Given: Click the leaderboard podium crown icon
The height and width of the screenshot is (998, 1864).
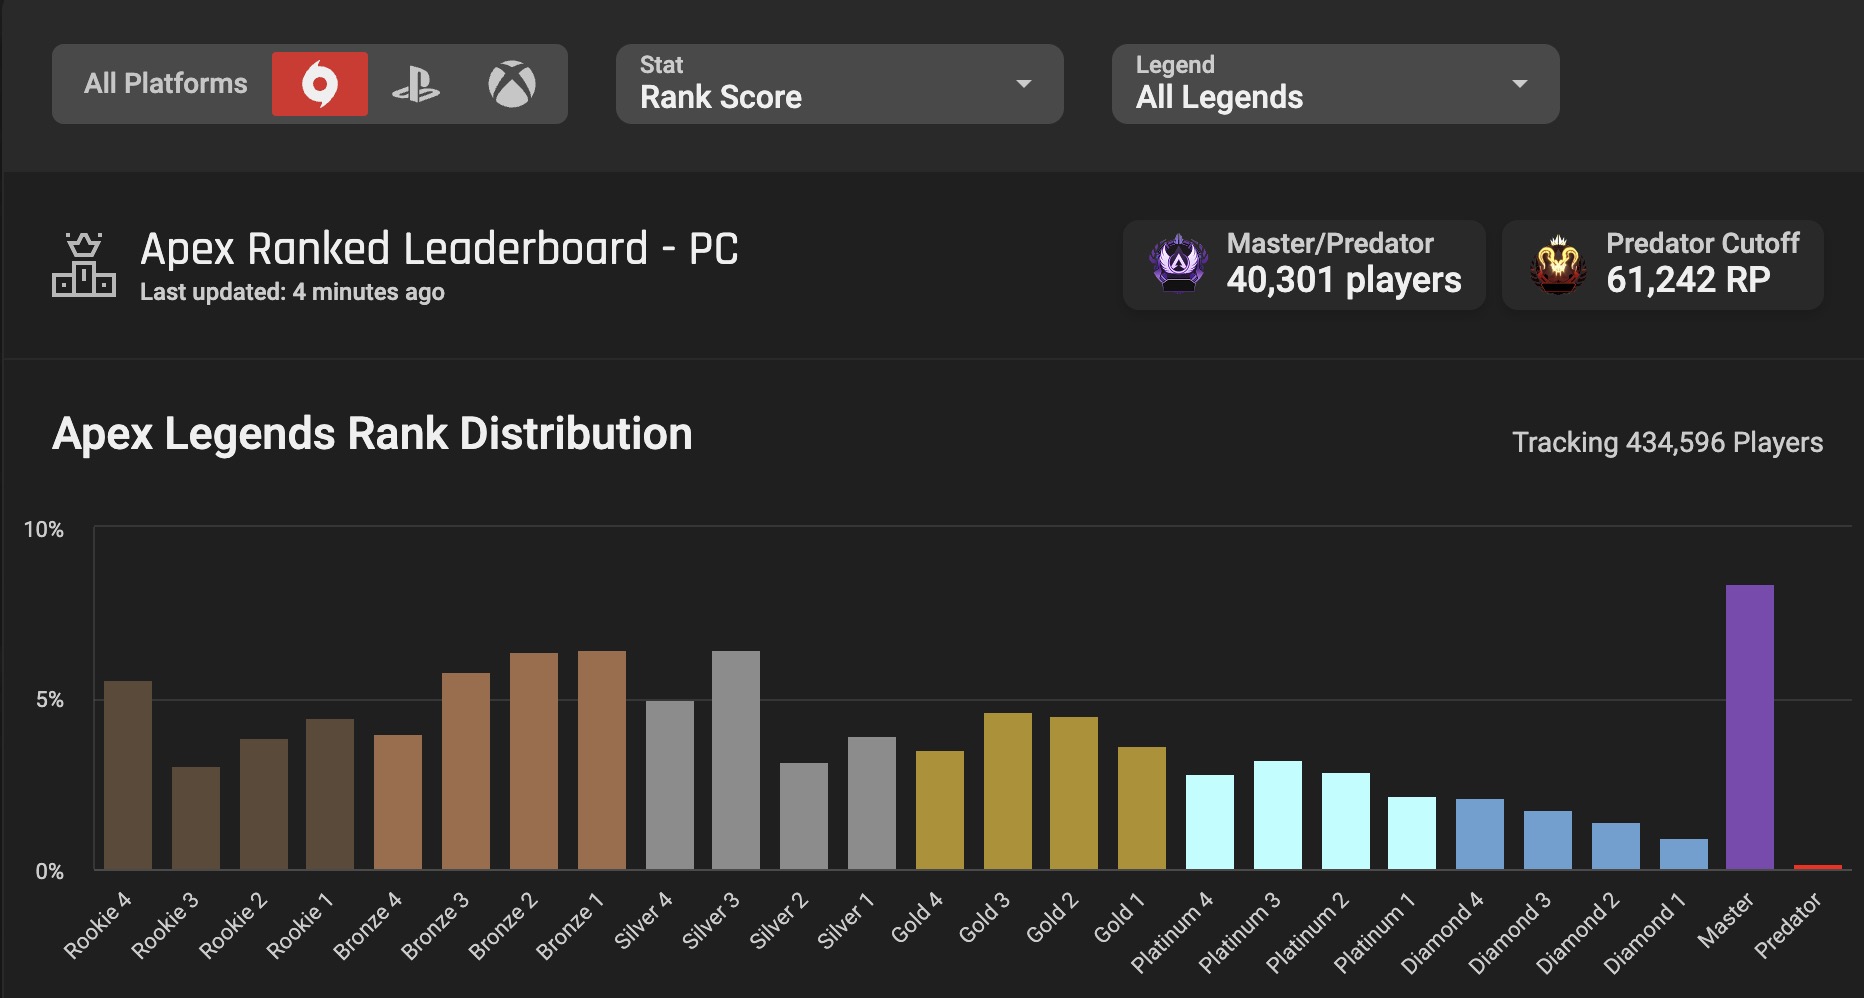Looking at the screenshot, I should click(84, 265).
